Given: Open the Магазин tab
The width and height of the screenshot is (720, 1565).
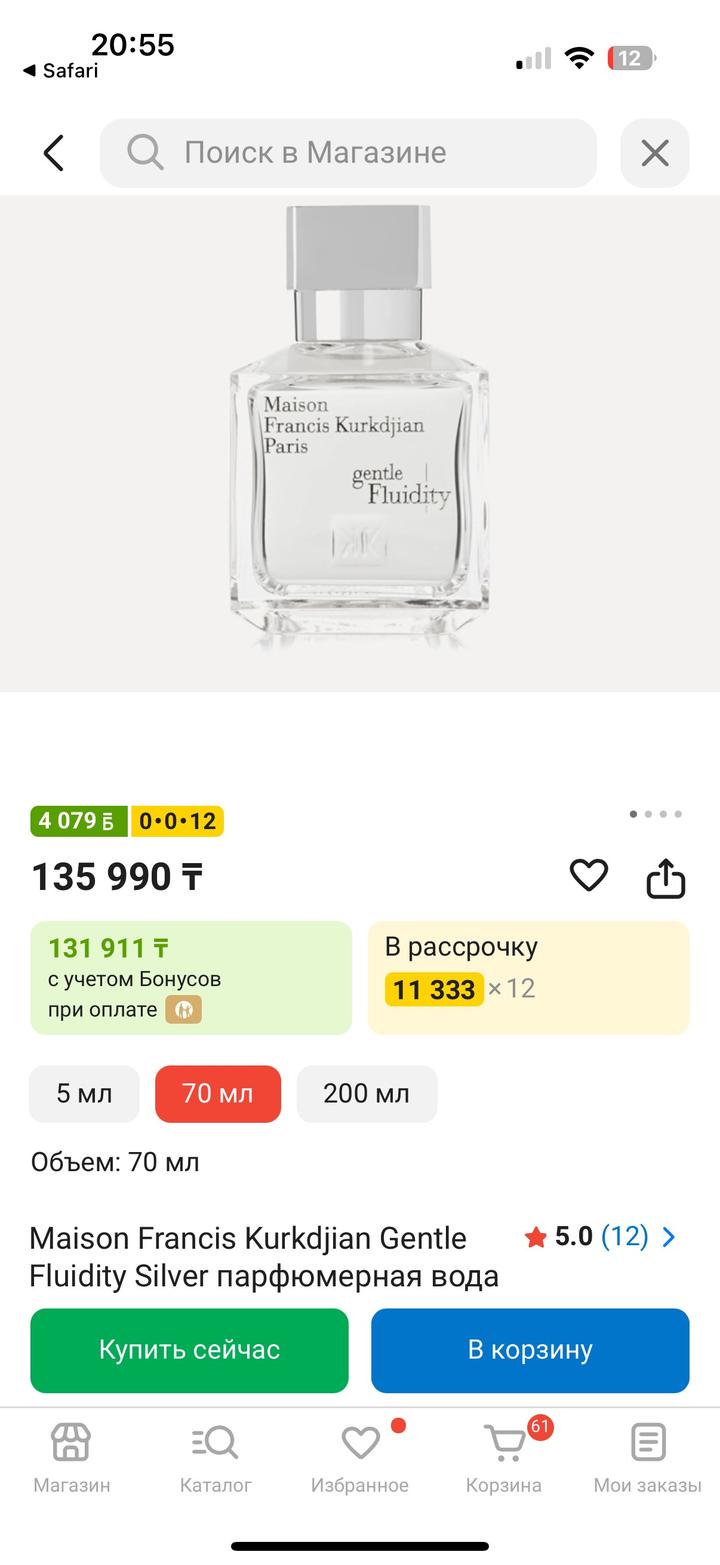Looking at the screenshot, I should click(x=71, y=1458).
